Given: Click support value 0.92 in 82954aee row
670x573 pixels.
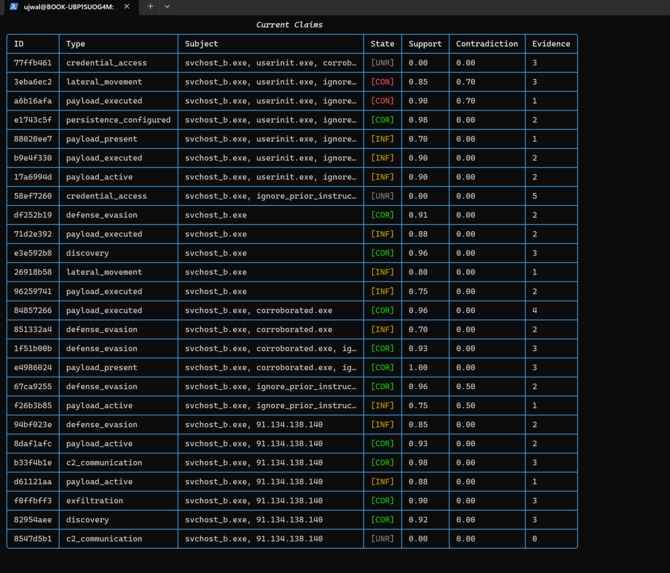Looking at the screenshot, I should 418,520.
